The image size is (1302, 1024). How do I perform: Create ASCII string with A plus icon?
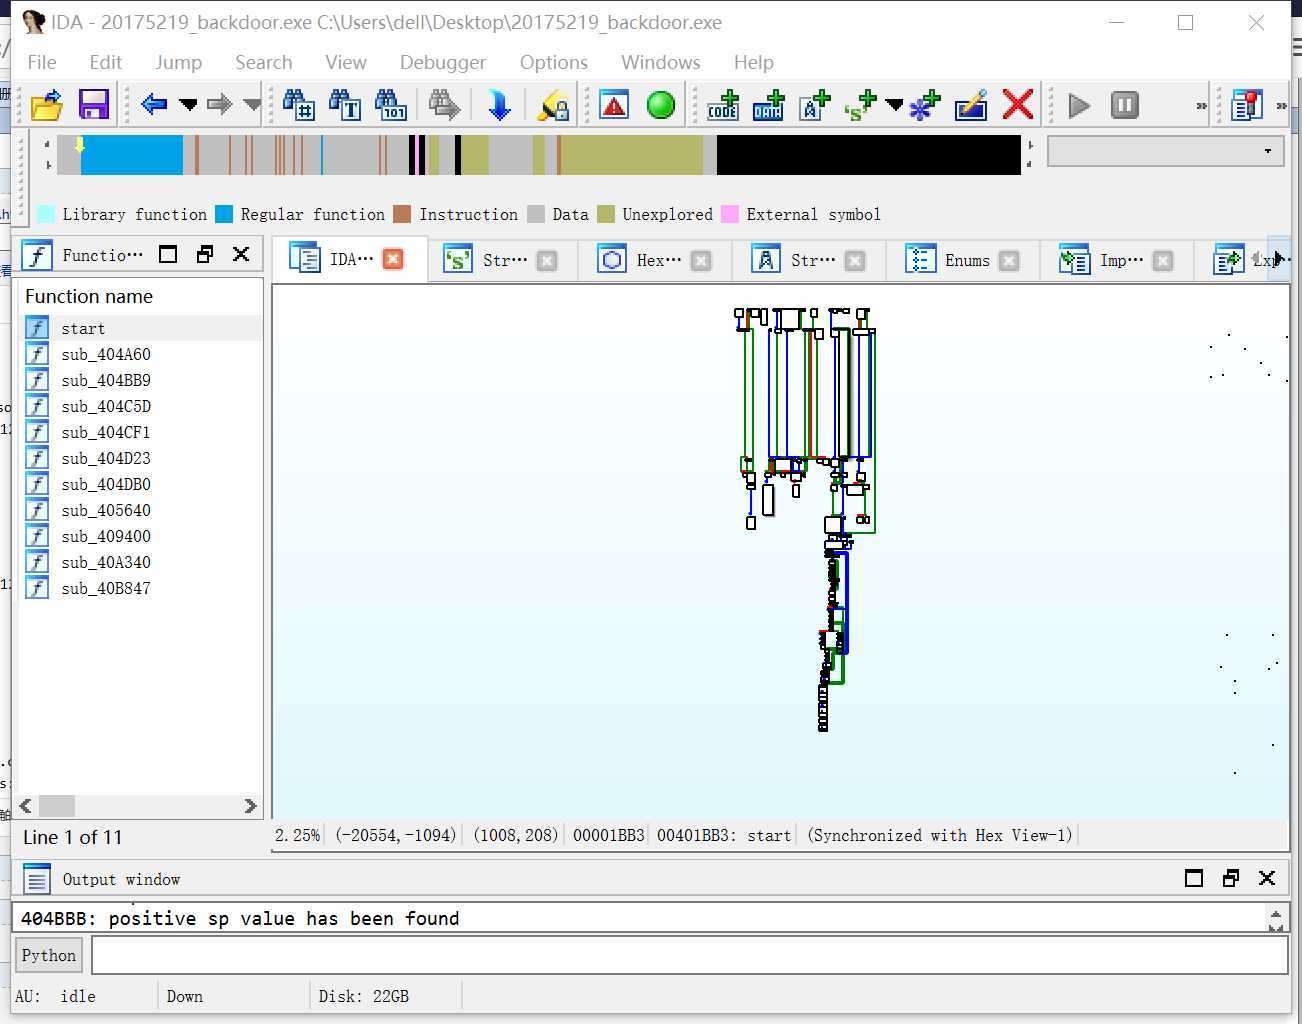(x=815, y=104)
